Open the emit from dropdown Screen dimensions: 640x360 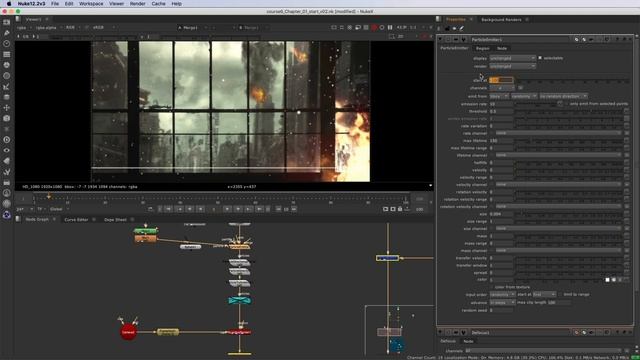tap(499, 96)
